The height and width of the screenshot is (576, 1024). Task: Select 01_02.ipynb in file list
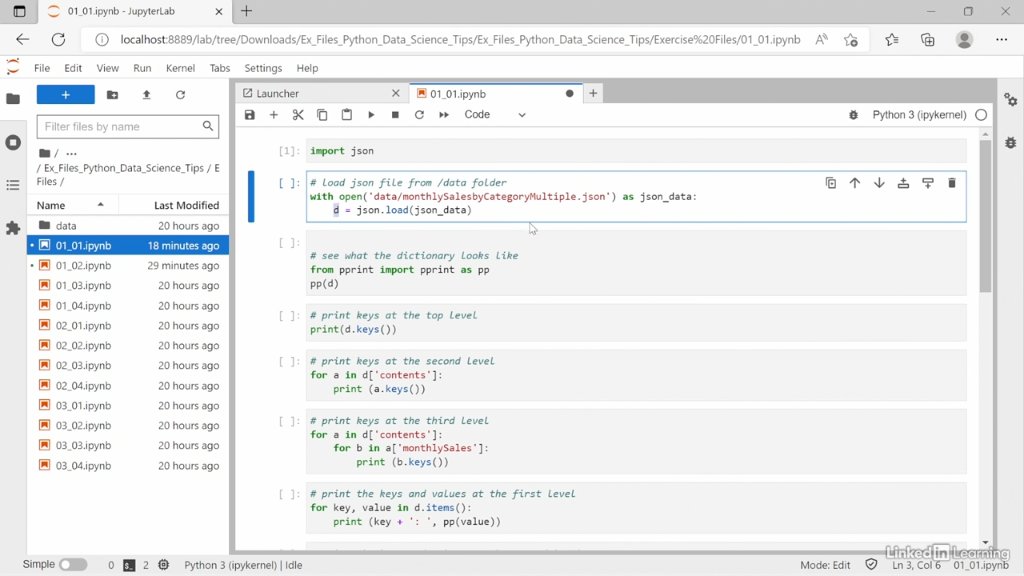click(x=128, y=265)
